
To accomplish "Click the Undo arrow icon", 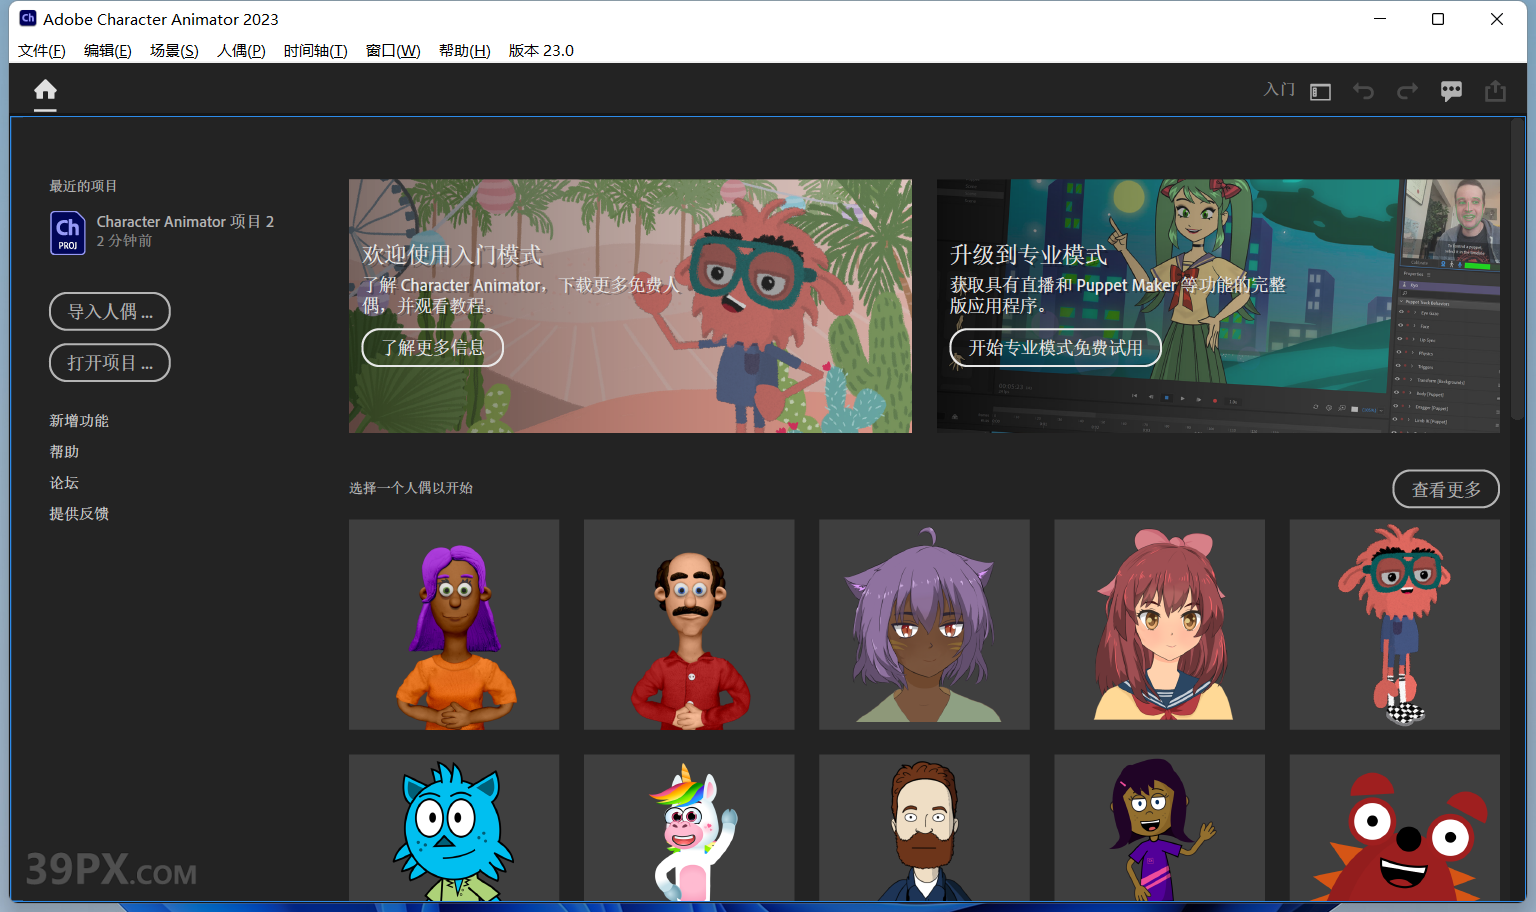I will [1363, 91].
